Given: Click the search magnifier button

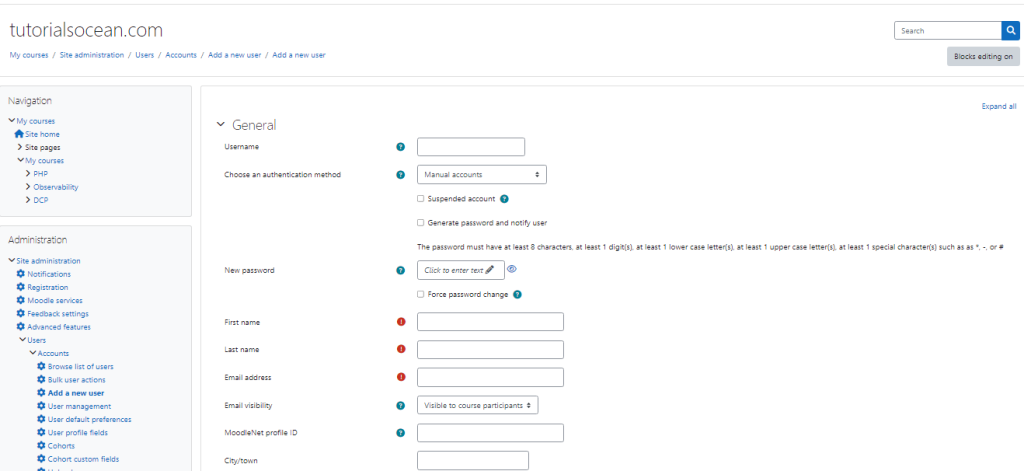Looking at the screenshot, I should pyautogui.click(x=1010, y=31).
